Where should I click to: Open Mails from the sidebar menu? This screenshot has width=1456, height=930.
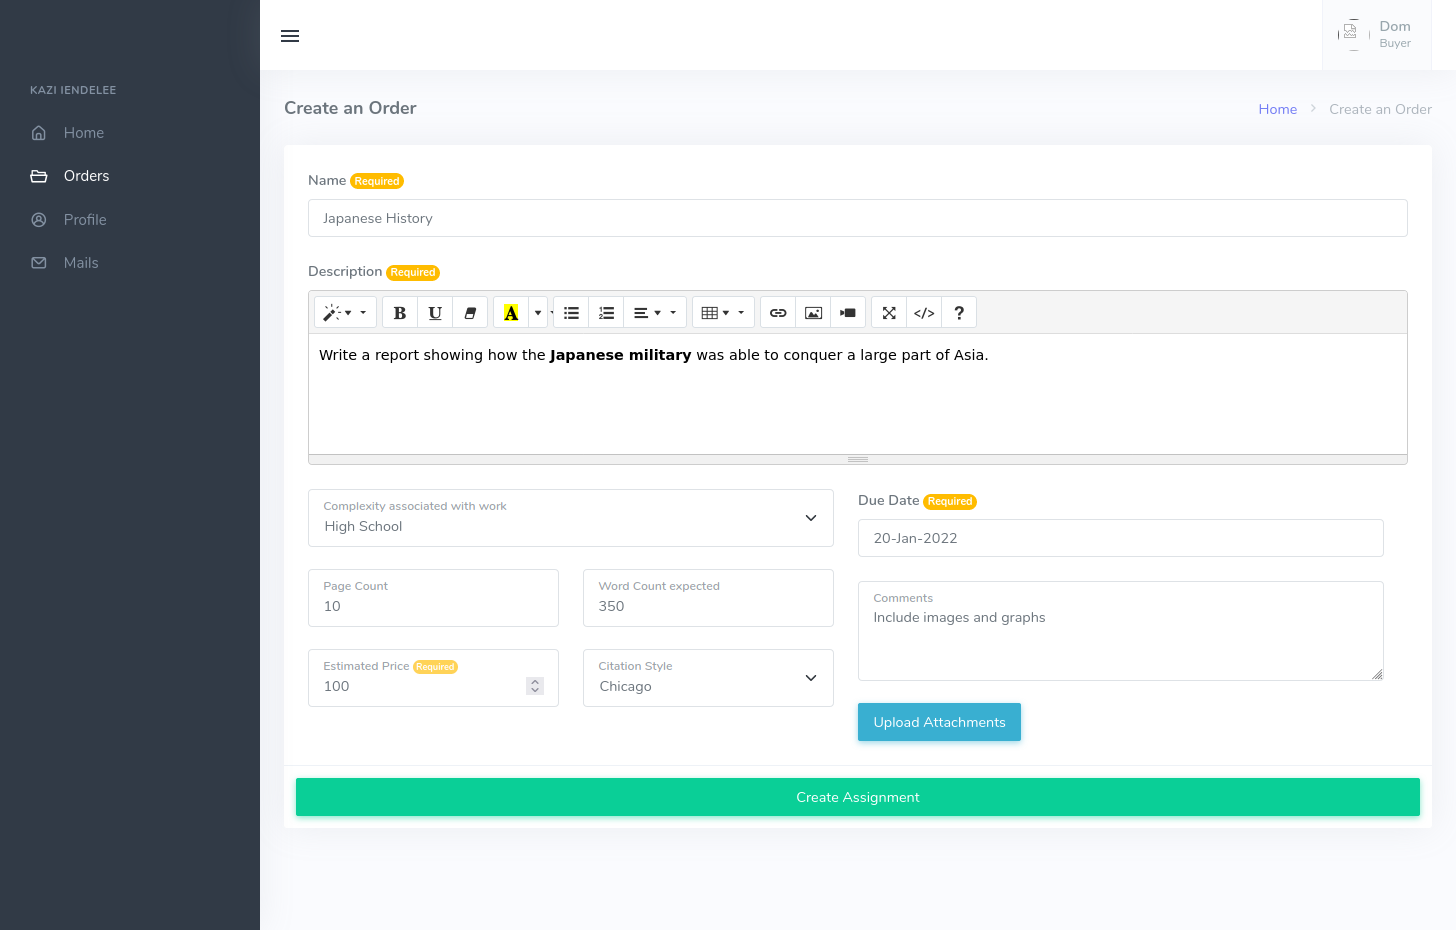click(x=81, y=263)
